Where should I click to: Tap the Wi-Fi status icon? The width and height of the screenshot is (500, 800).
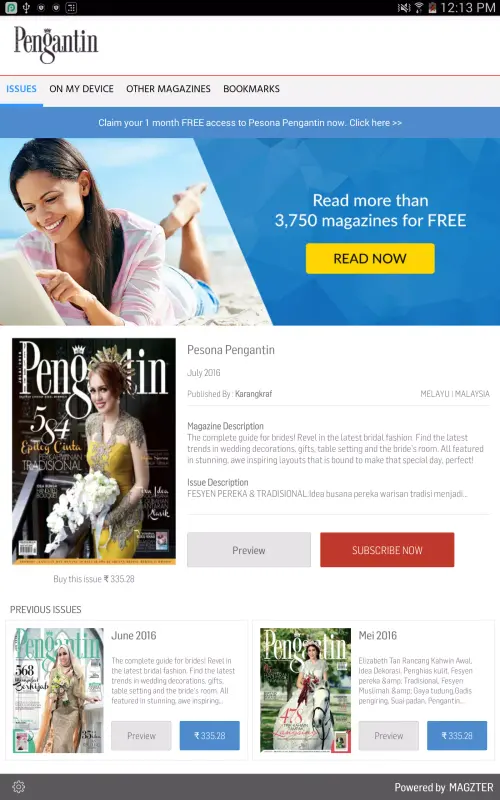tap(418, 8)
